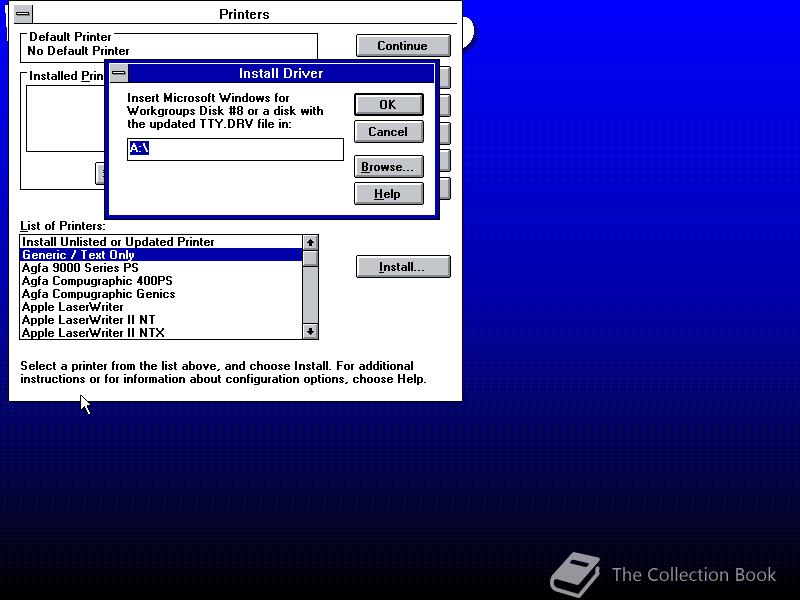This screenshot has width=800, height=600.
Task: Open the Printers window control menu
Action: pos(22,14)
